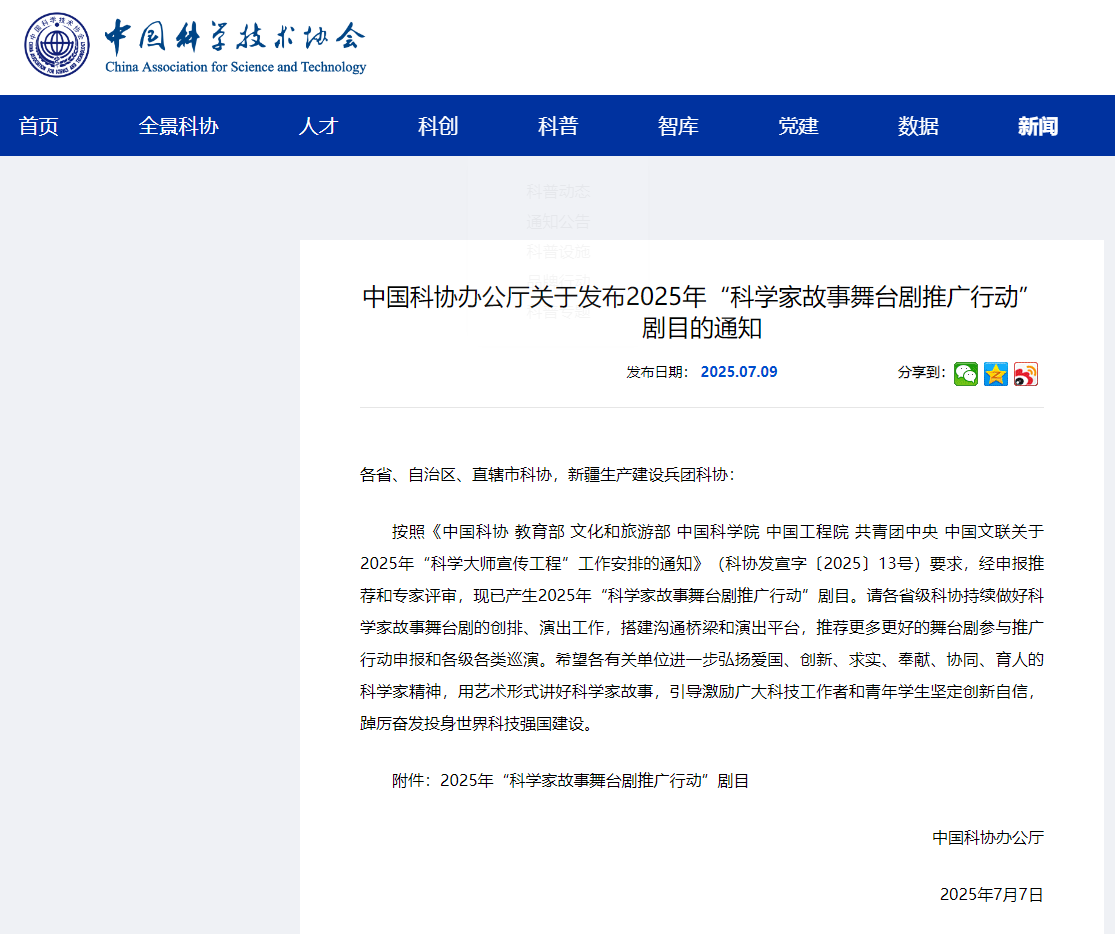
Task: Open the 数据 navigation item
Action: point(918,126)
